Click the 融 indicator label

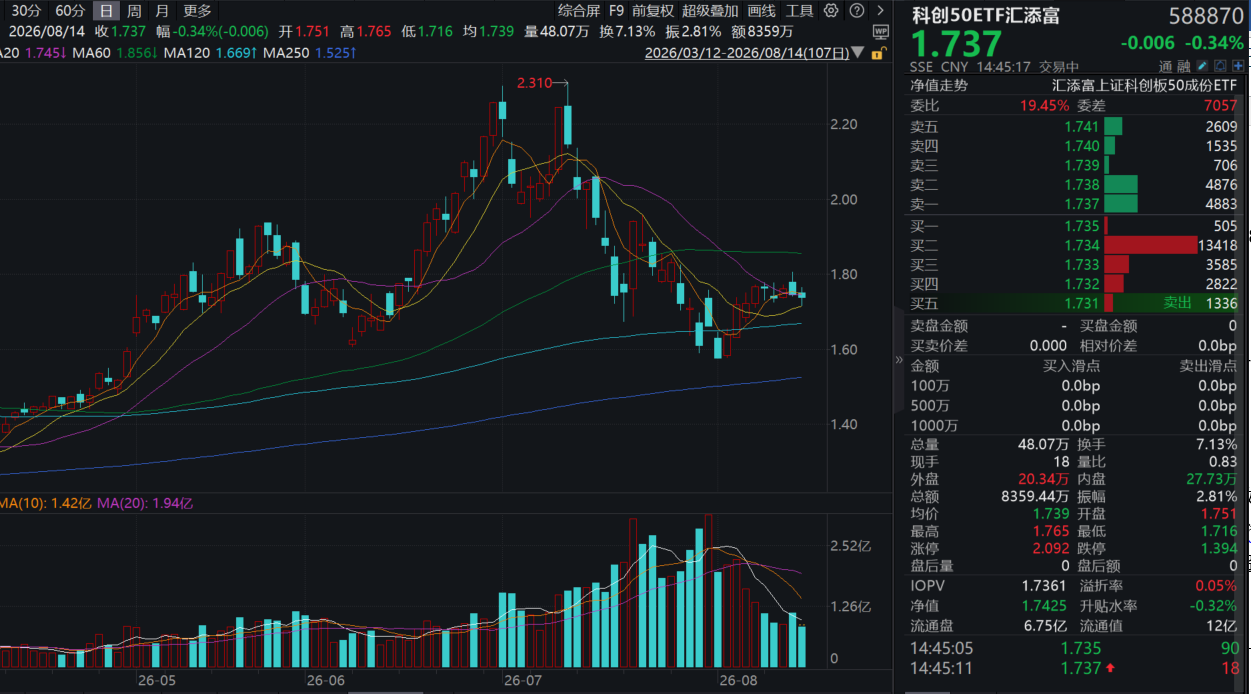point(1184,66)
